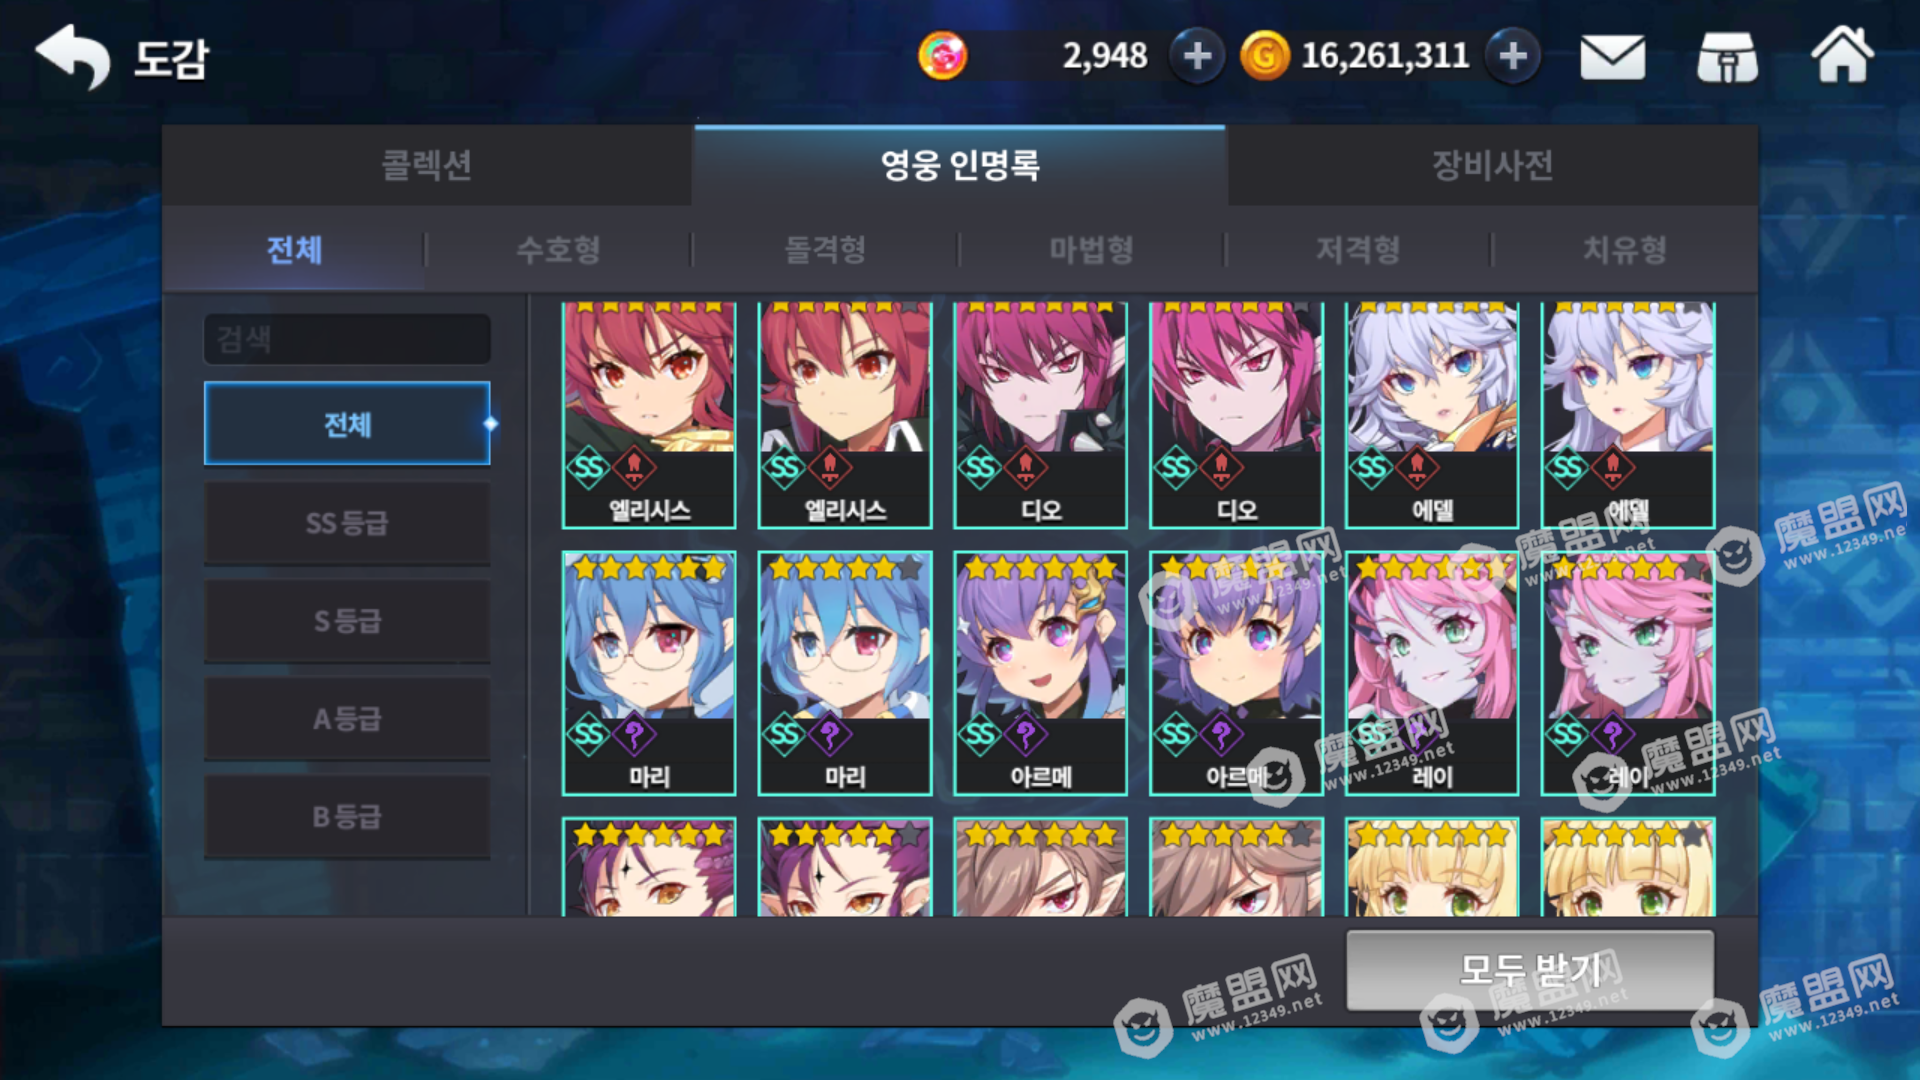This screenshot has height=1080, width=1920.
Task: Click the 검색 search field
Action: point(347,339)
